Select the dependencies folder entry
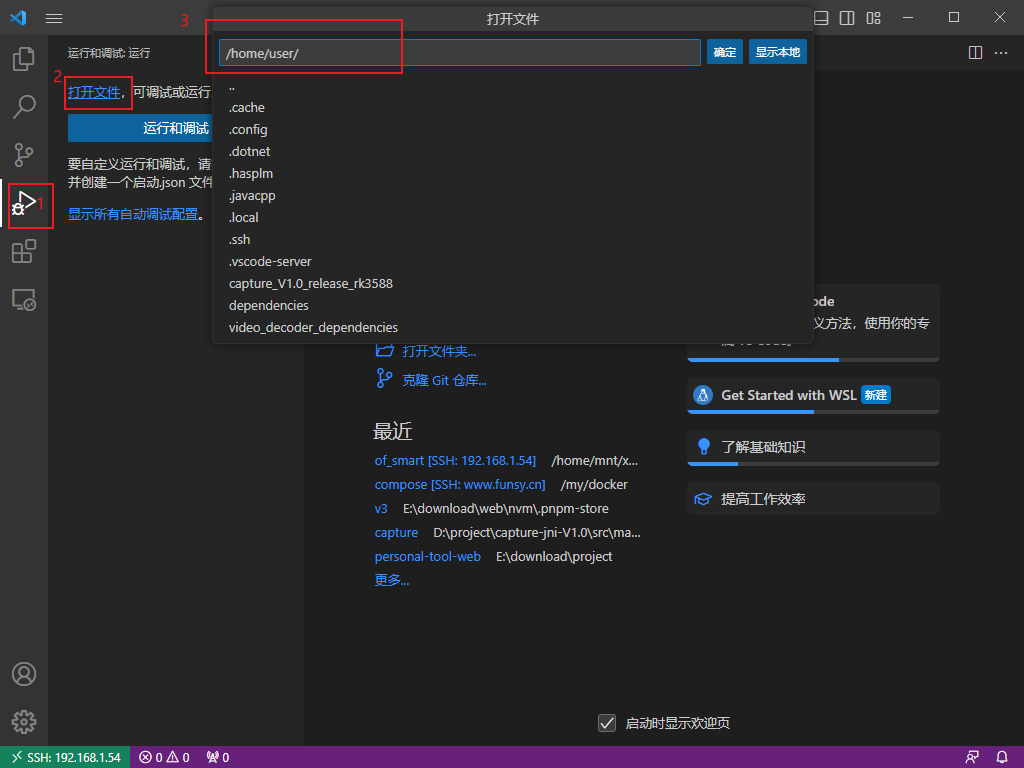Image resolution: width=1024 pixels, height=768 pixels. tap(513, 306)
